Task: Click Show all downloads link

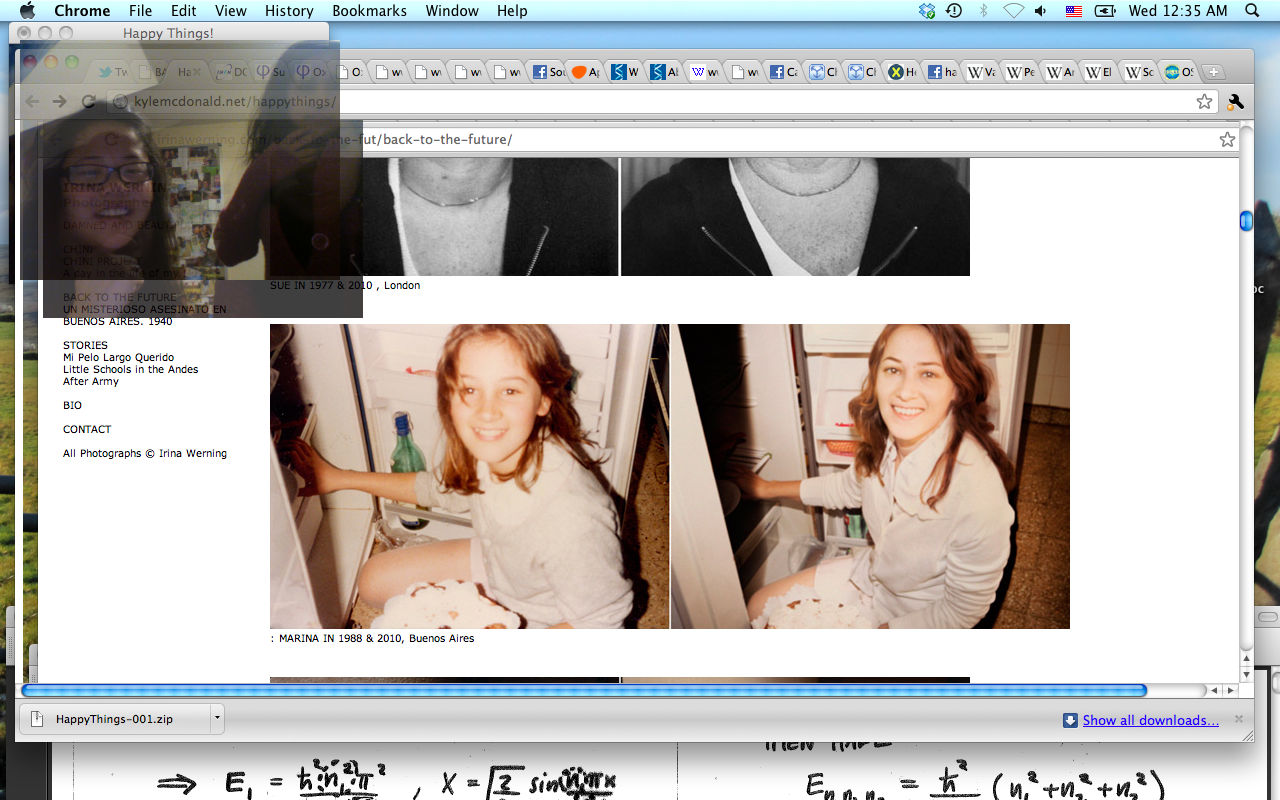Action: click(1150, 720)
